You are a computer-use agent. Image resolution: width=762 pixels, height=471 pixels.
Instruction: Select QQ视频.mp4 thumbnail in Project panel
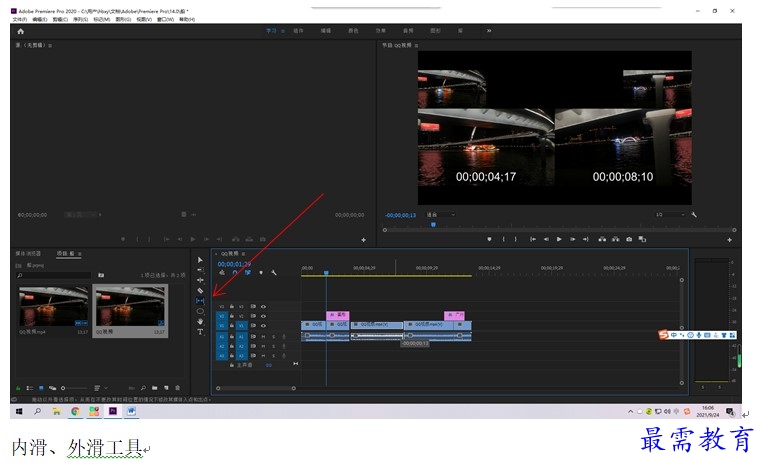(53, 306)
